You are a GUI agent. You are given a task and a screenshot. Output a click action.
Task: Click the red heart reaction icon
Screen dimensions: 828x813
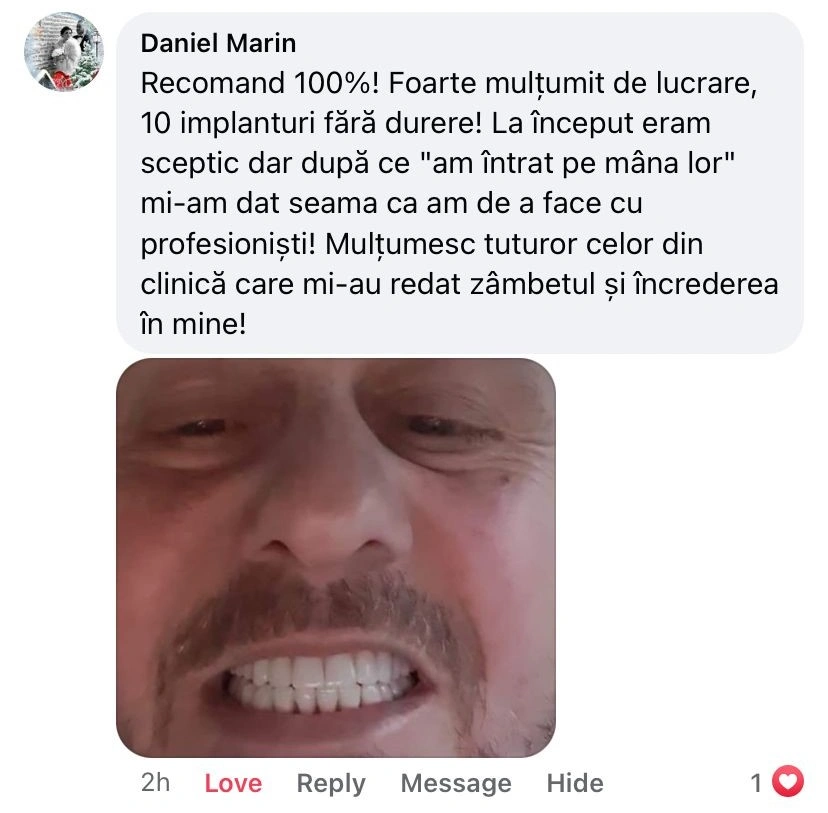[788, 780]
